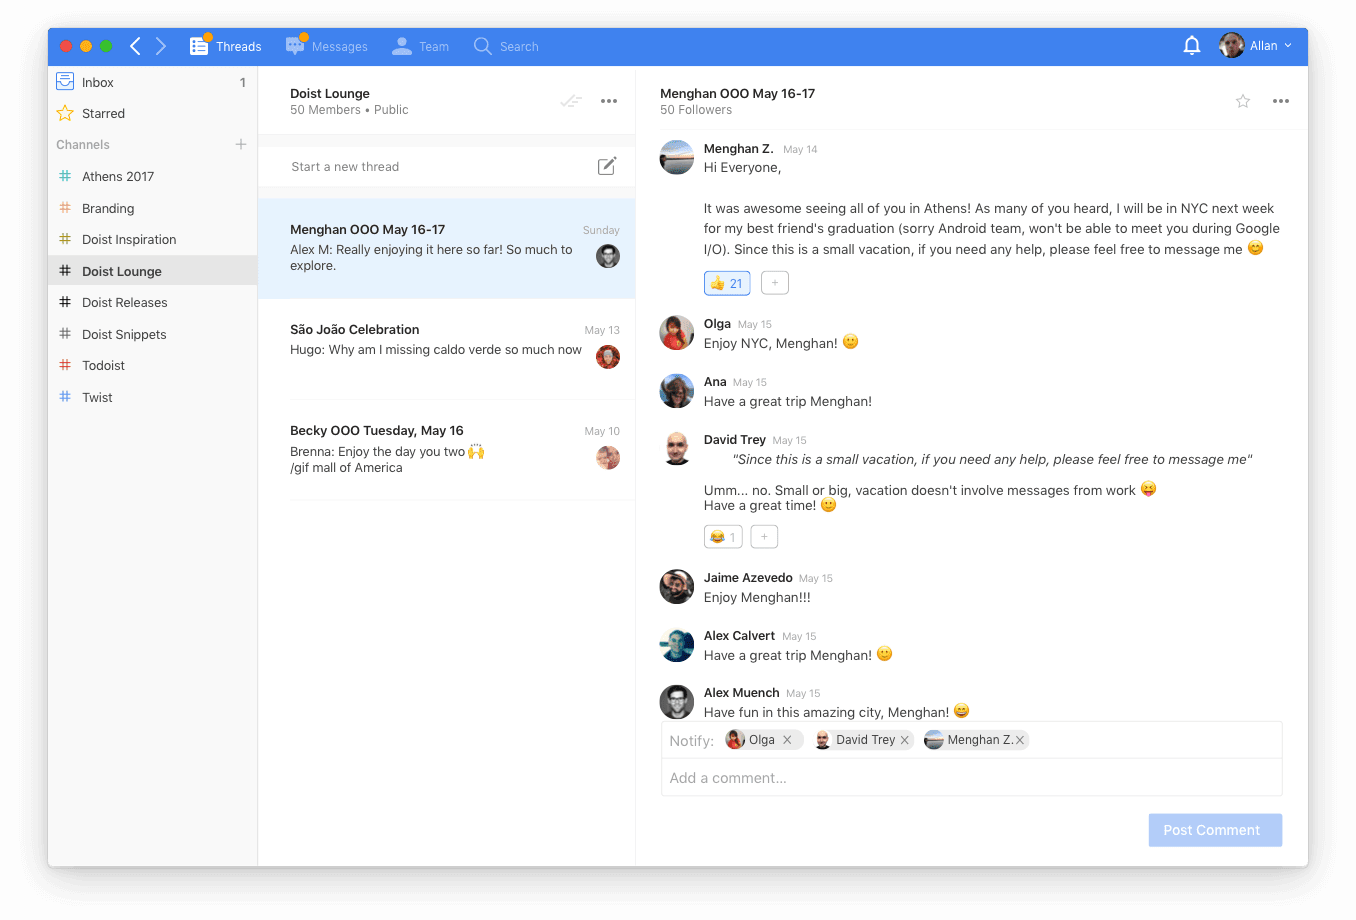Click Alex Calvert's avatar
The height and width of the screenshot is (920, 1356).
(677, 645)
